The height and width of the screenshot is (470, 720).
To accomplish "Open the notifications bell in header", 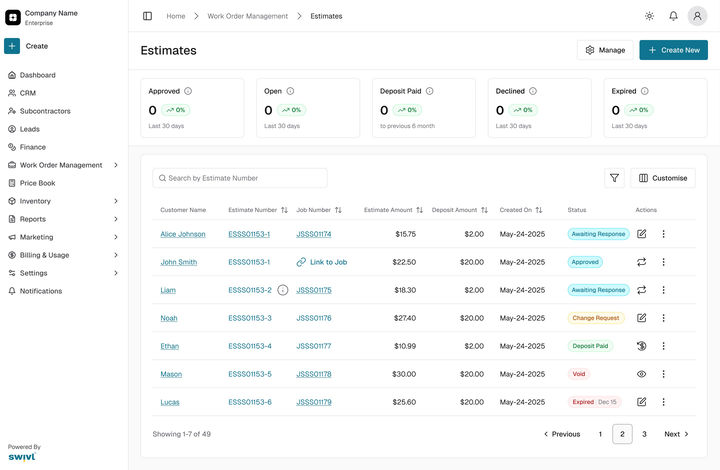I will 673,16.
